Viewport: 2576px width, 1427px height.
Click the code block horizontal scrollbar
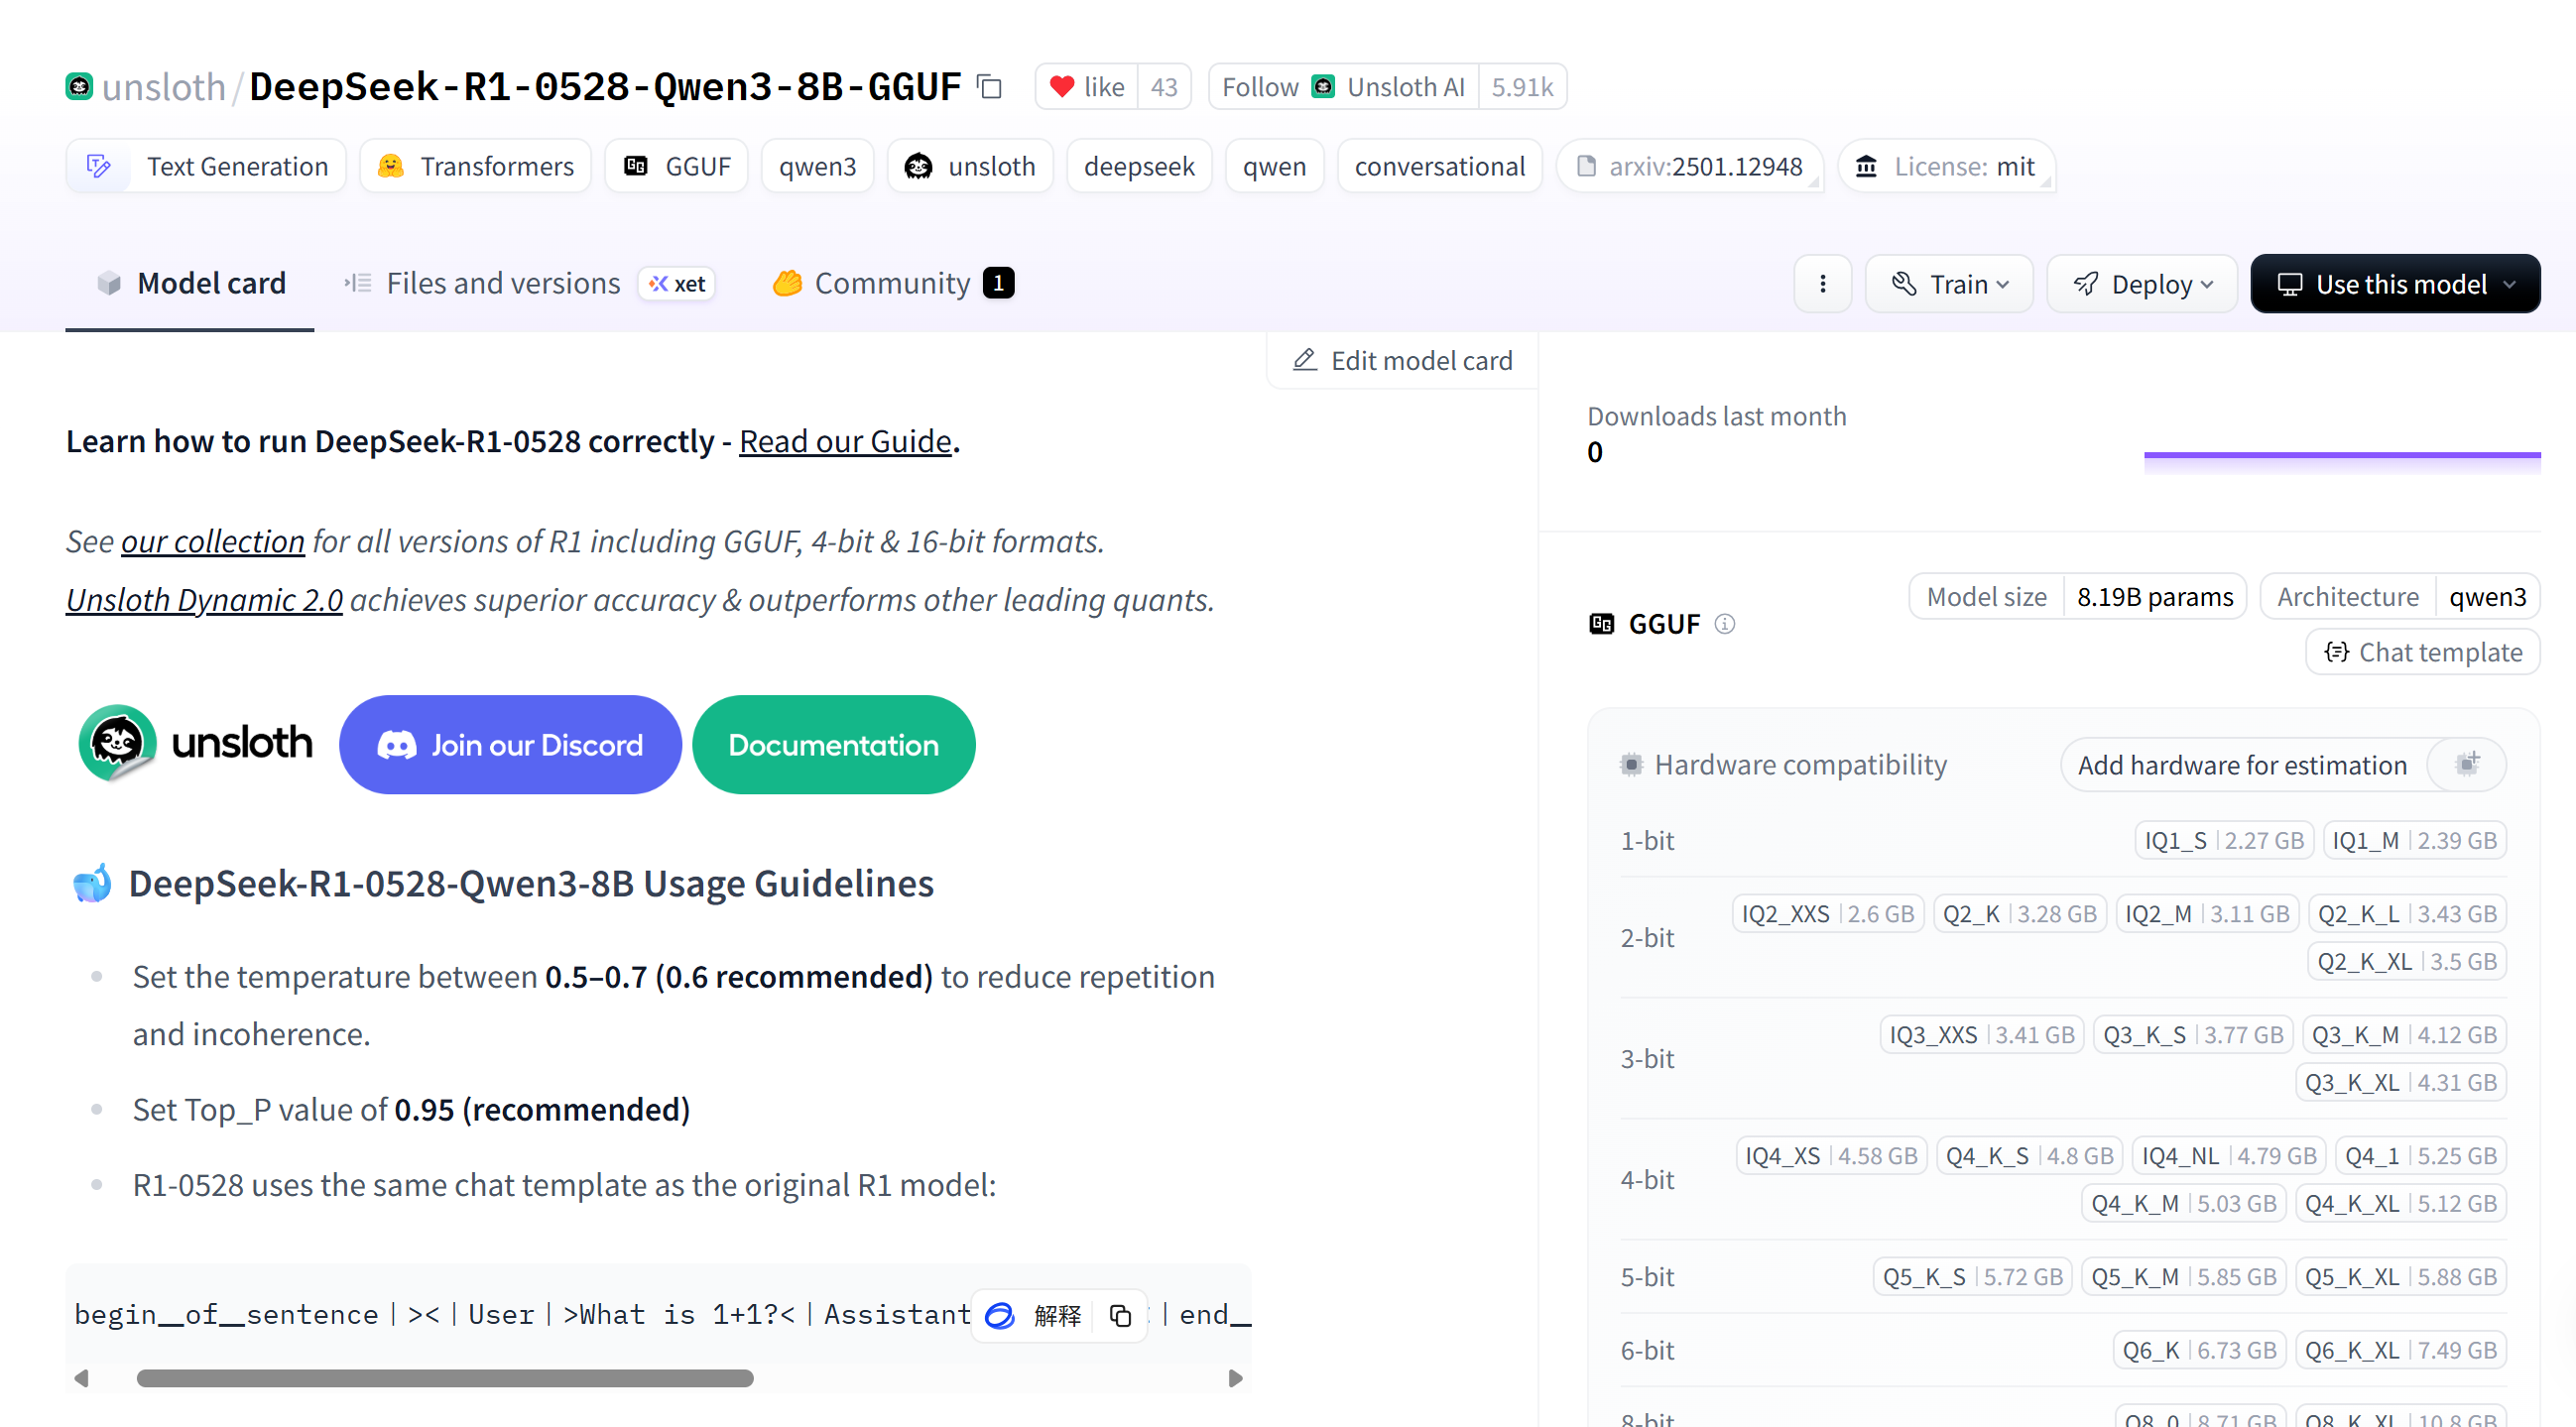[x=445, y=1378]
